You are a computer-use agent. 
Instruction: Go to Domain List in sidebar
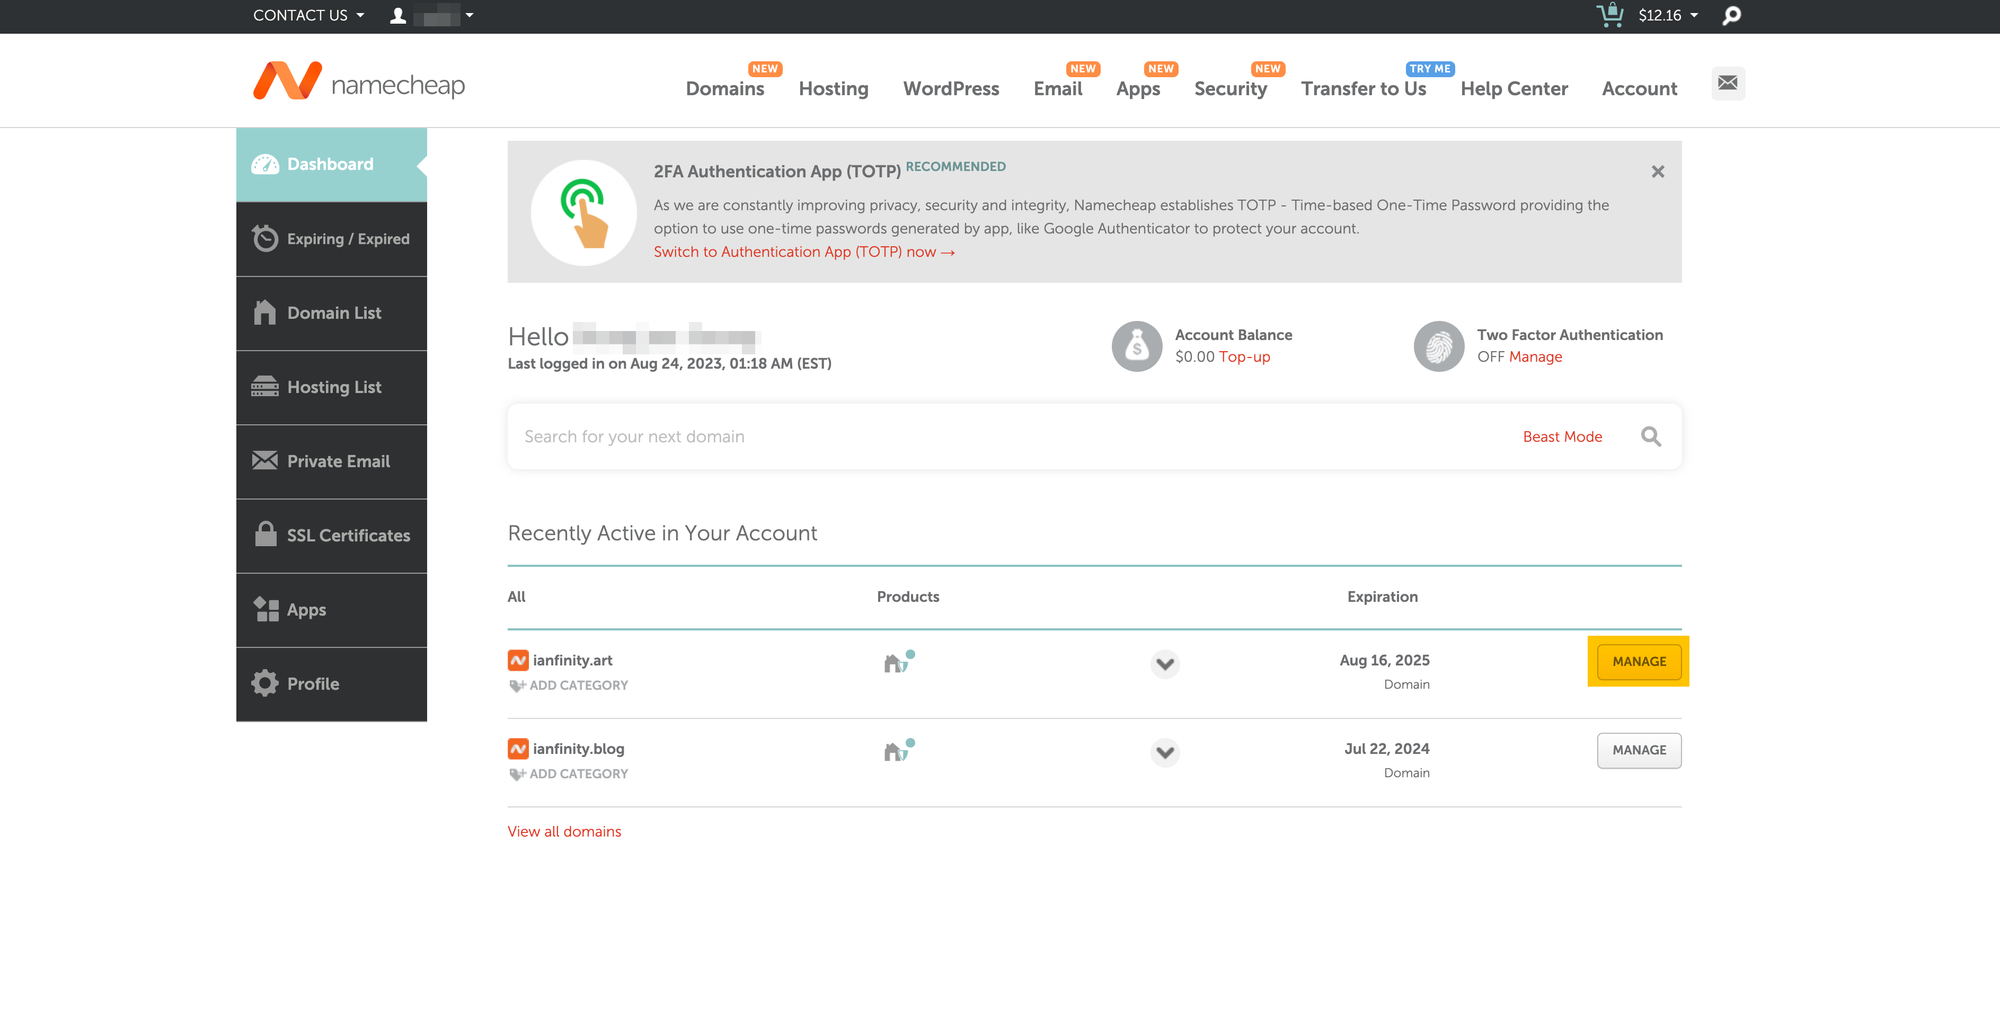[x=332, y=313]
